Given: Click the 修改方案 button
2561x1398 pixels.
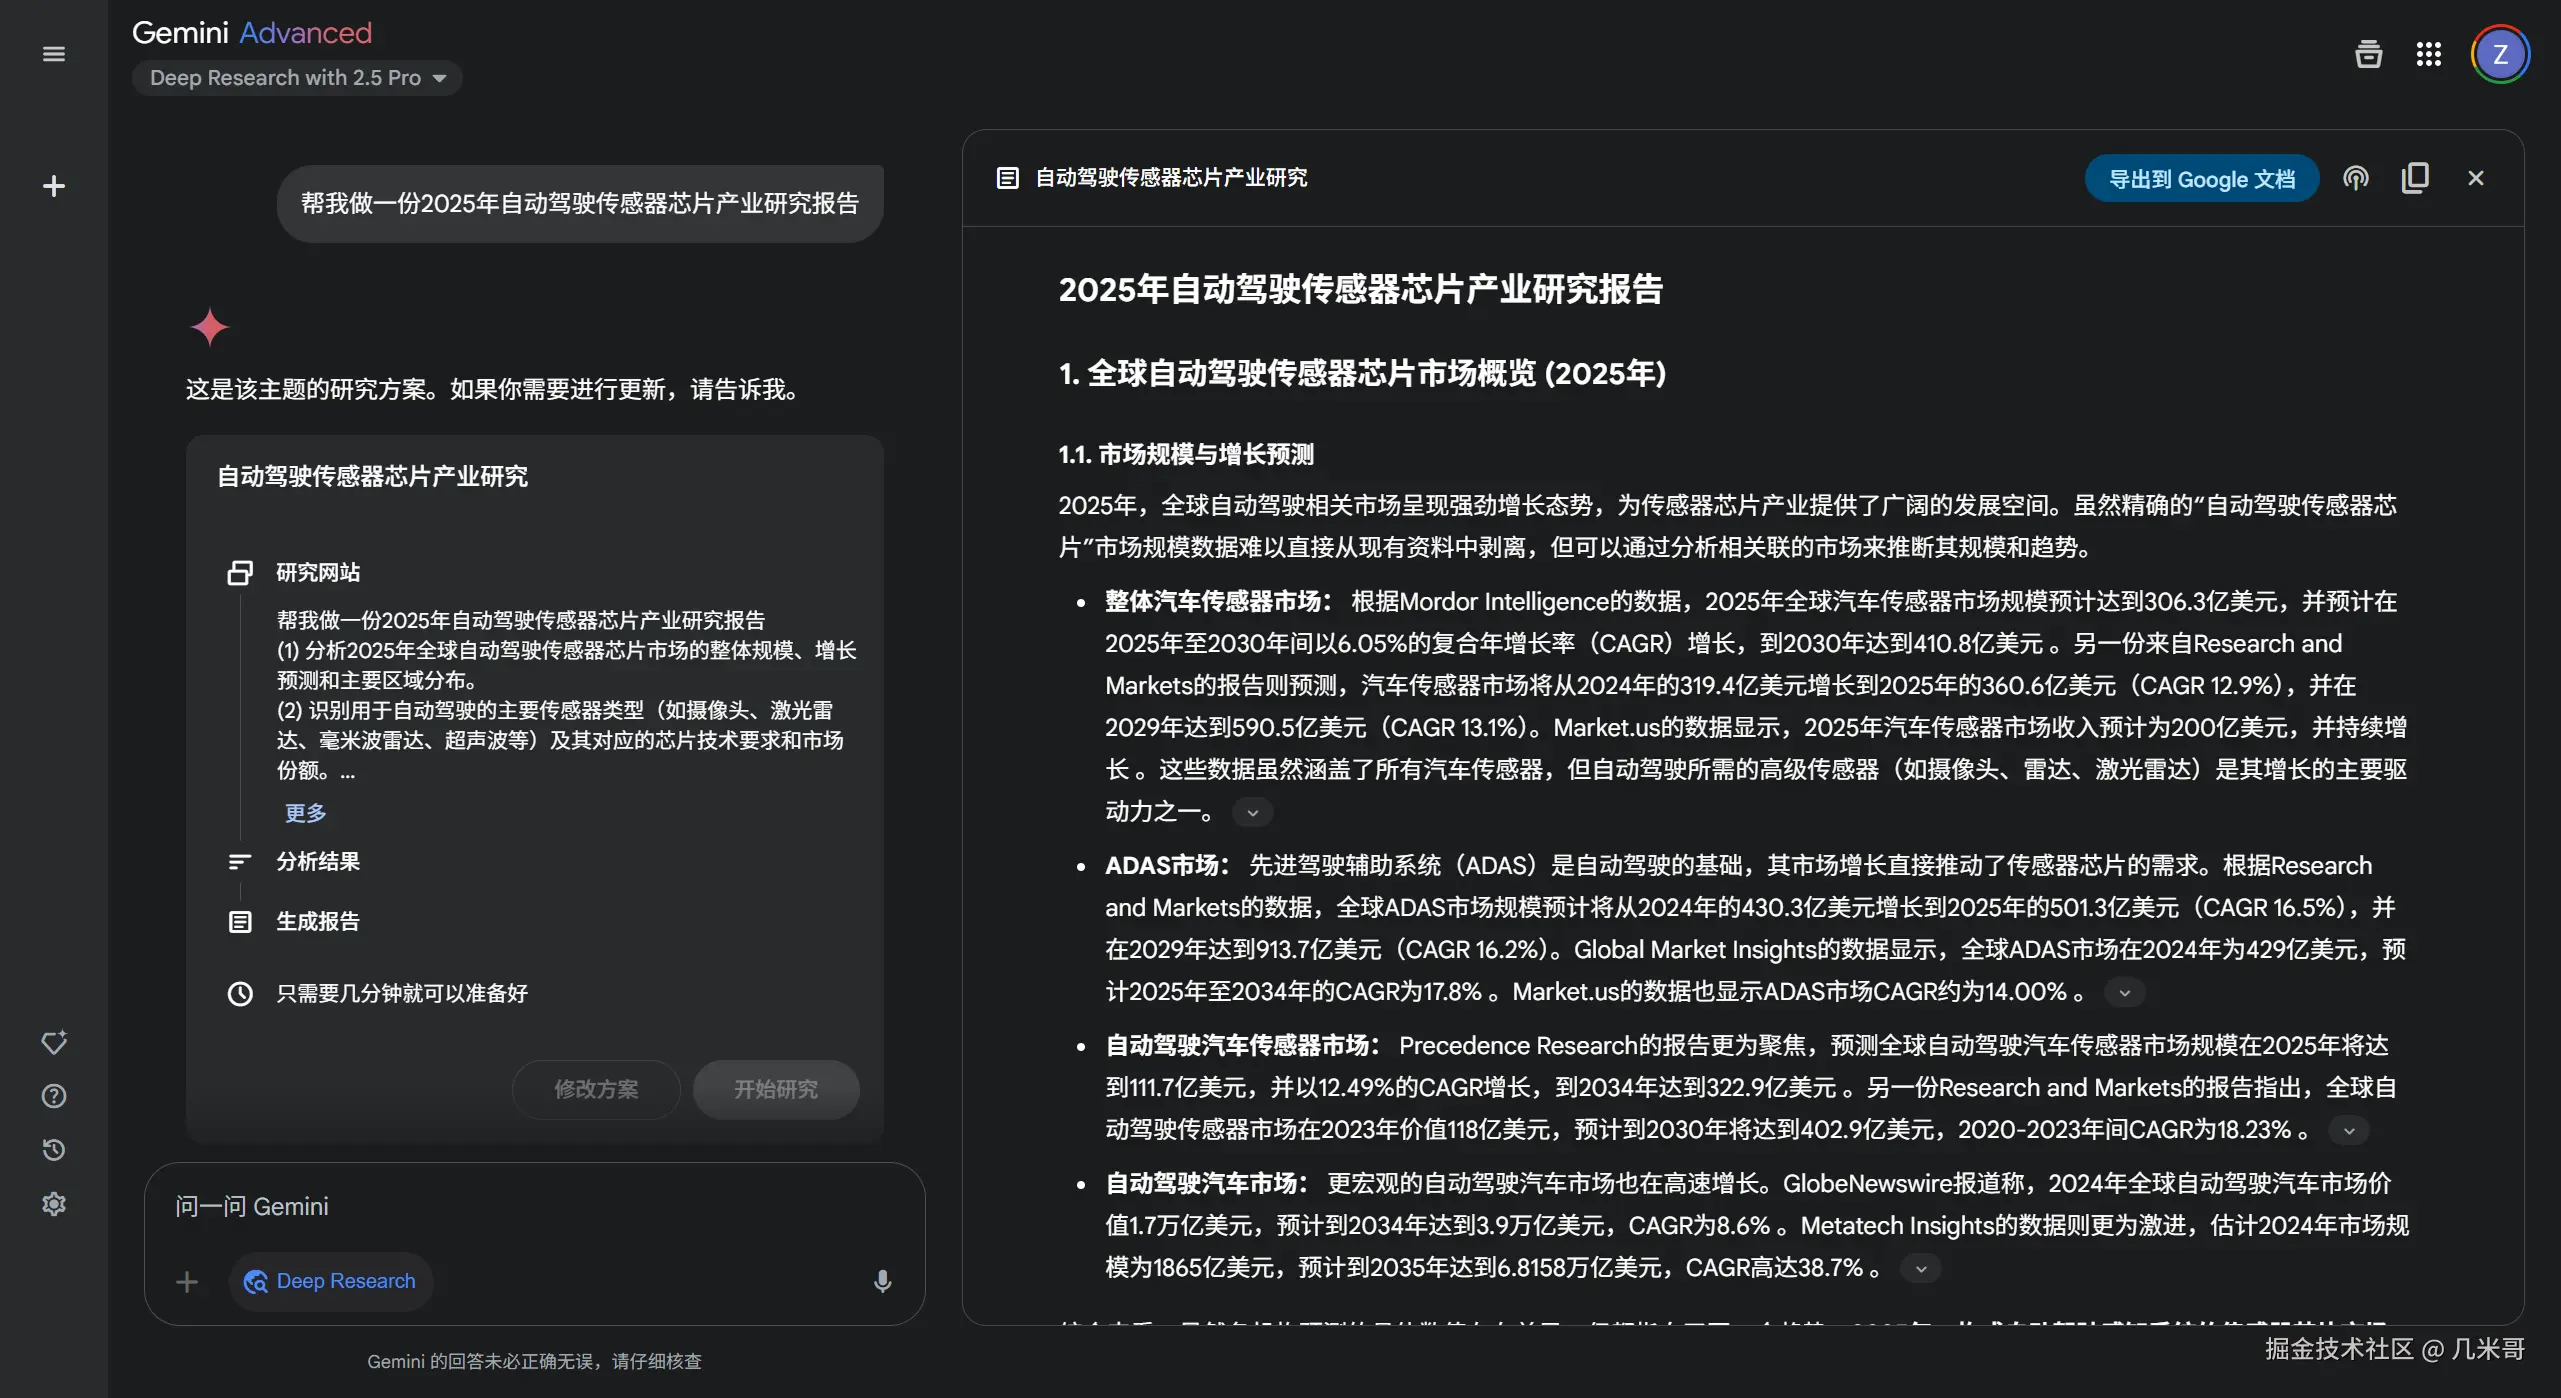Looking at the screenshot, I should pos(596,1089).
